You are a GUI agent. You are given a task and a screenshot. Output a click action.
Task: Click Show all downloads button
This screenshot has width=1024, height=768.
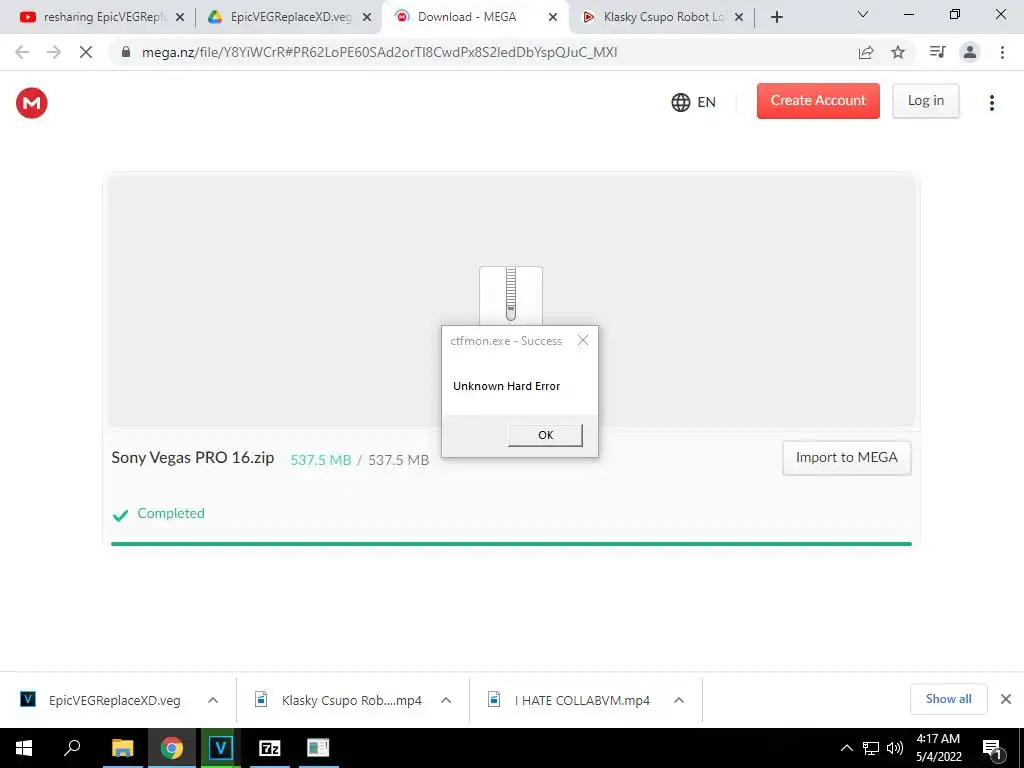948,699
